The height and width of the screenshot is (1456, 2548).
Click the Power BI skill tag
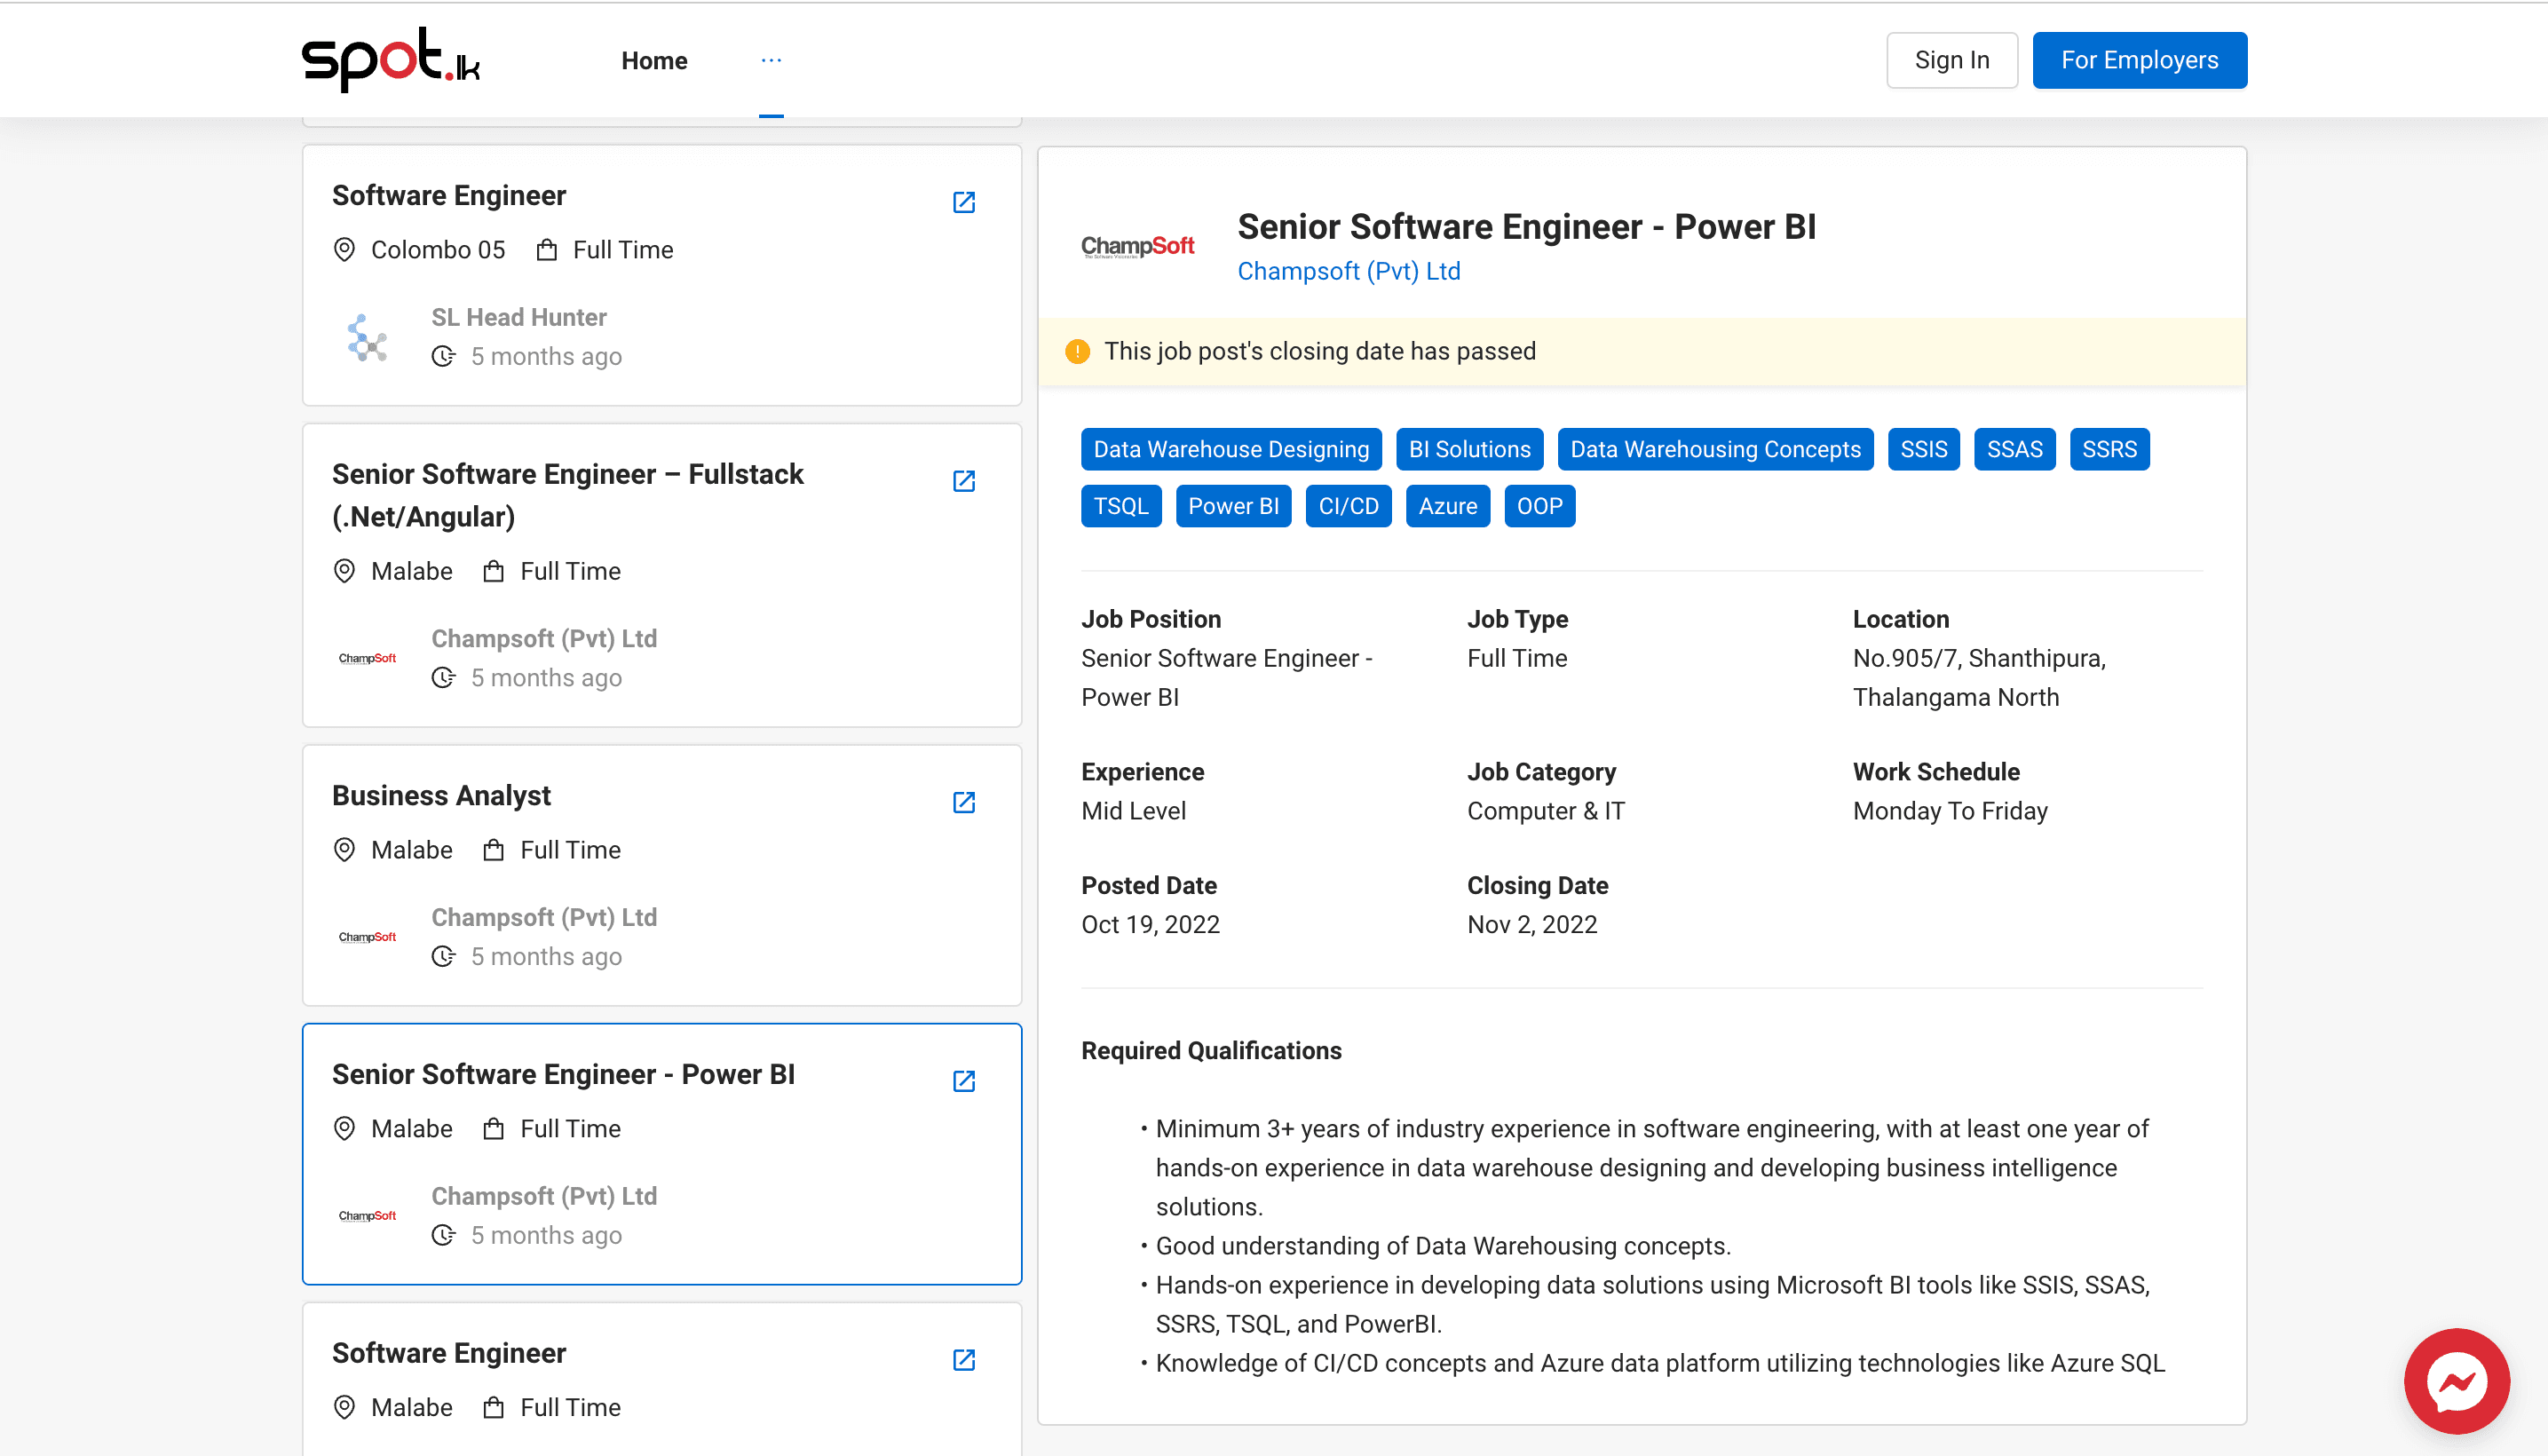coord(1233,507)
